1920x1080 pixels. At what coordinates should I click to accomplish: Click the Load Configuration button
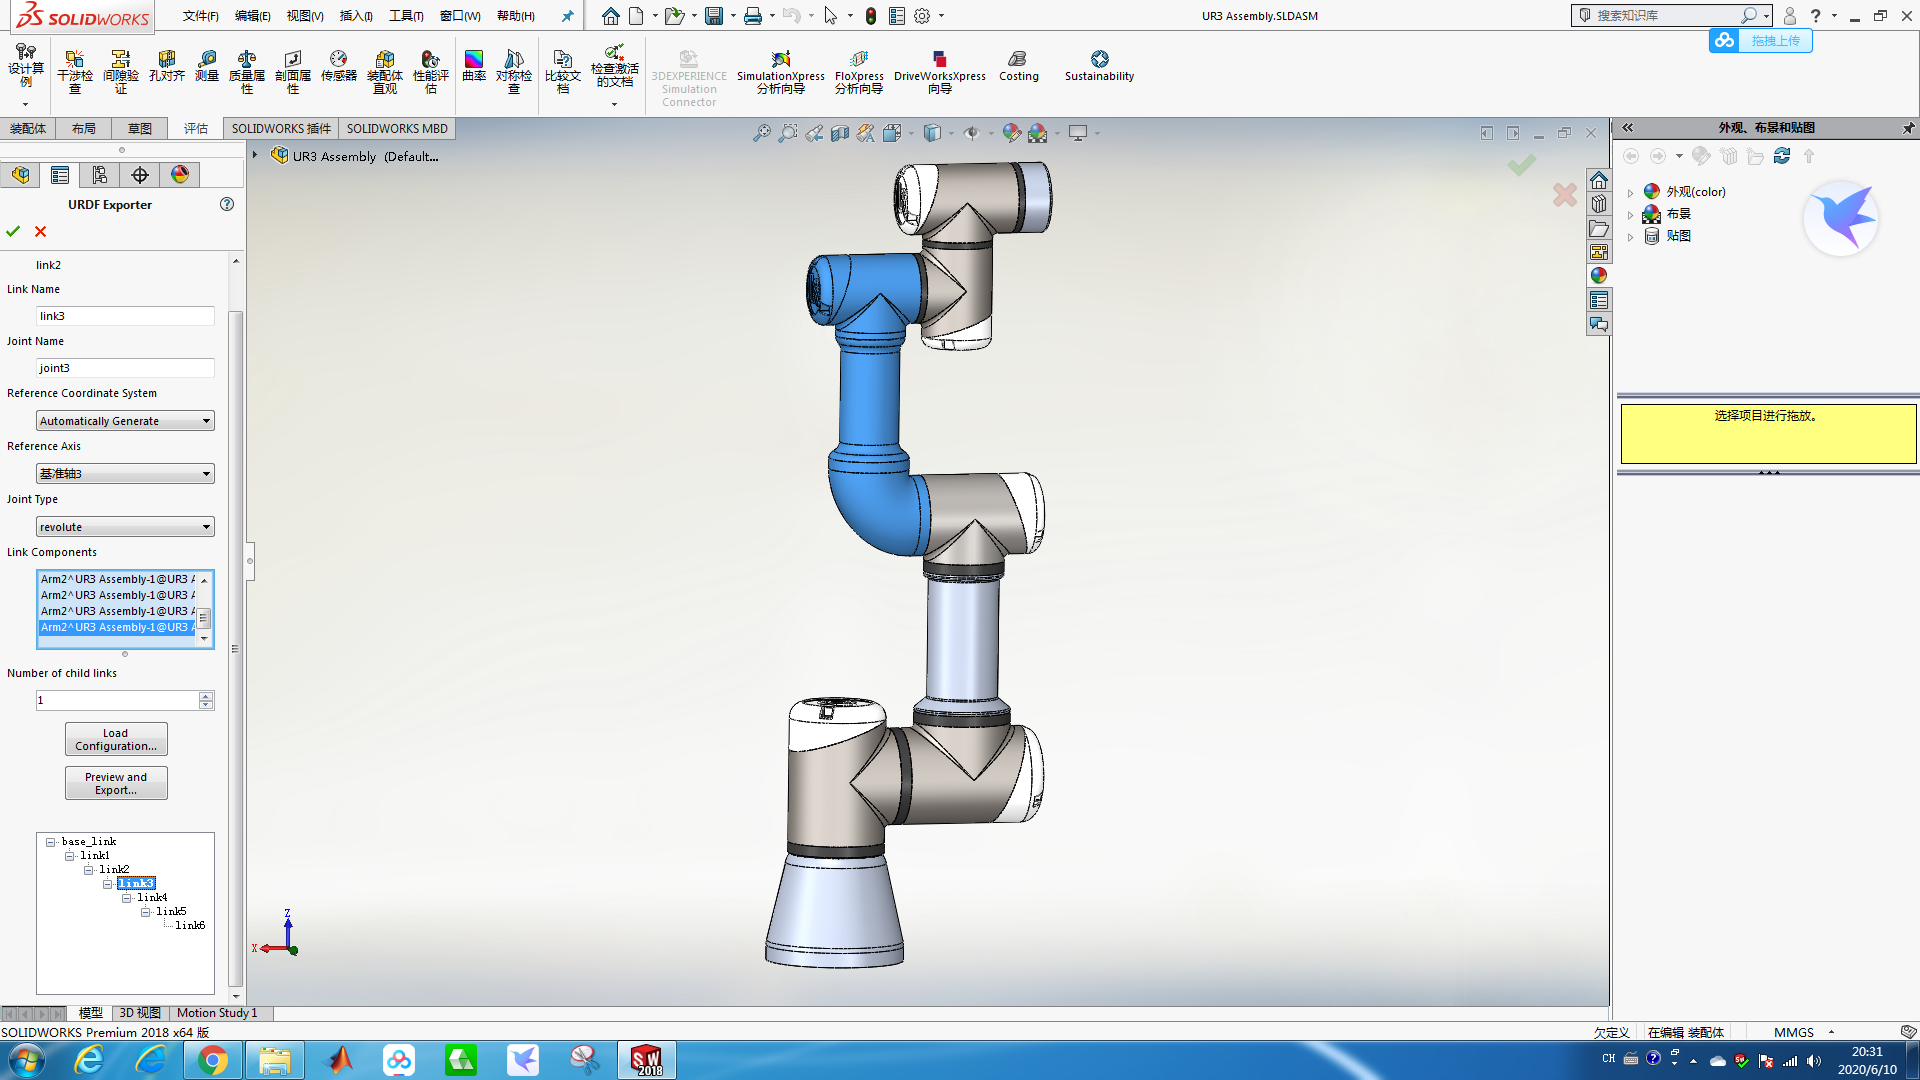pos(116,739)
